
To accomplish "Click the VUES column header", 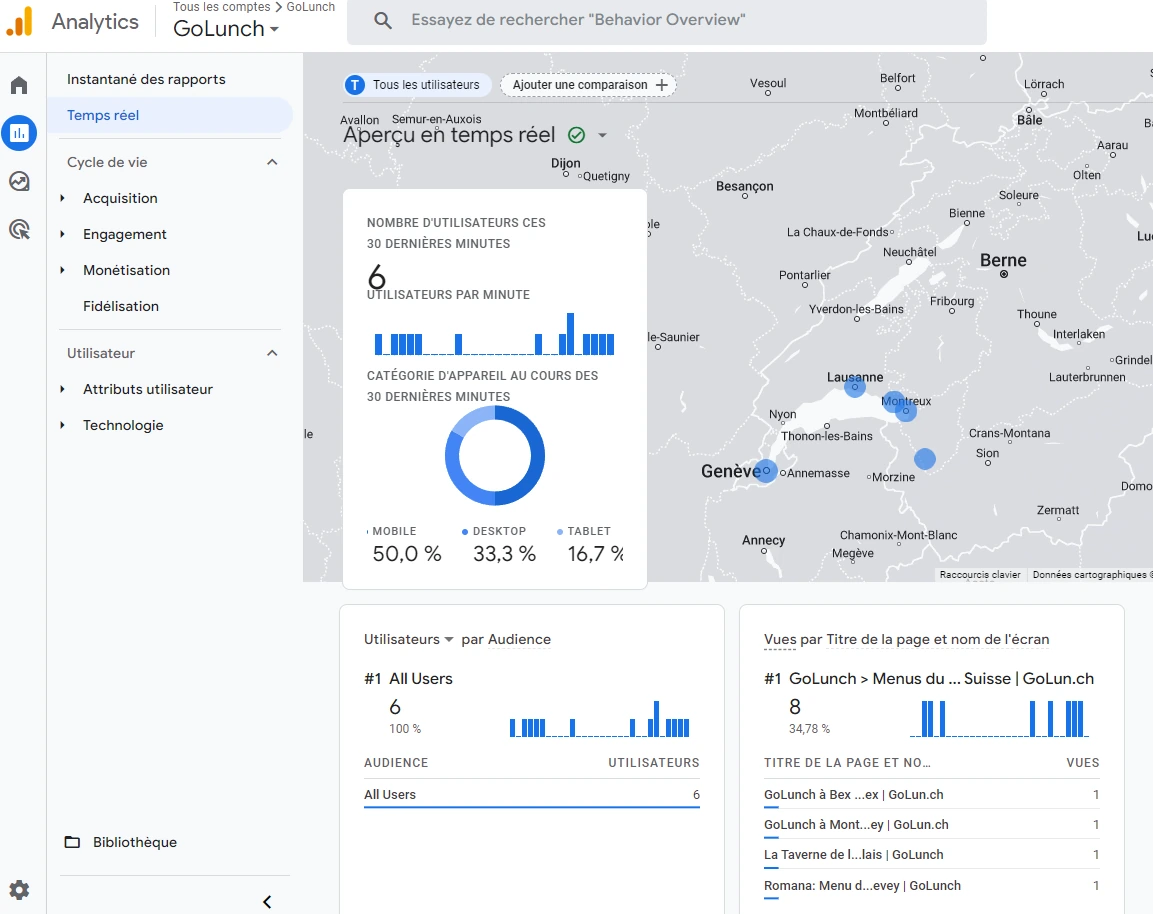I will click(x=1082, y=763).
